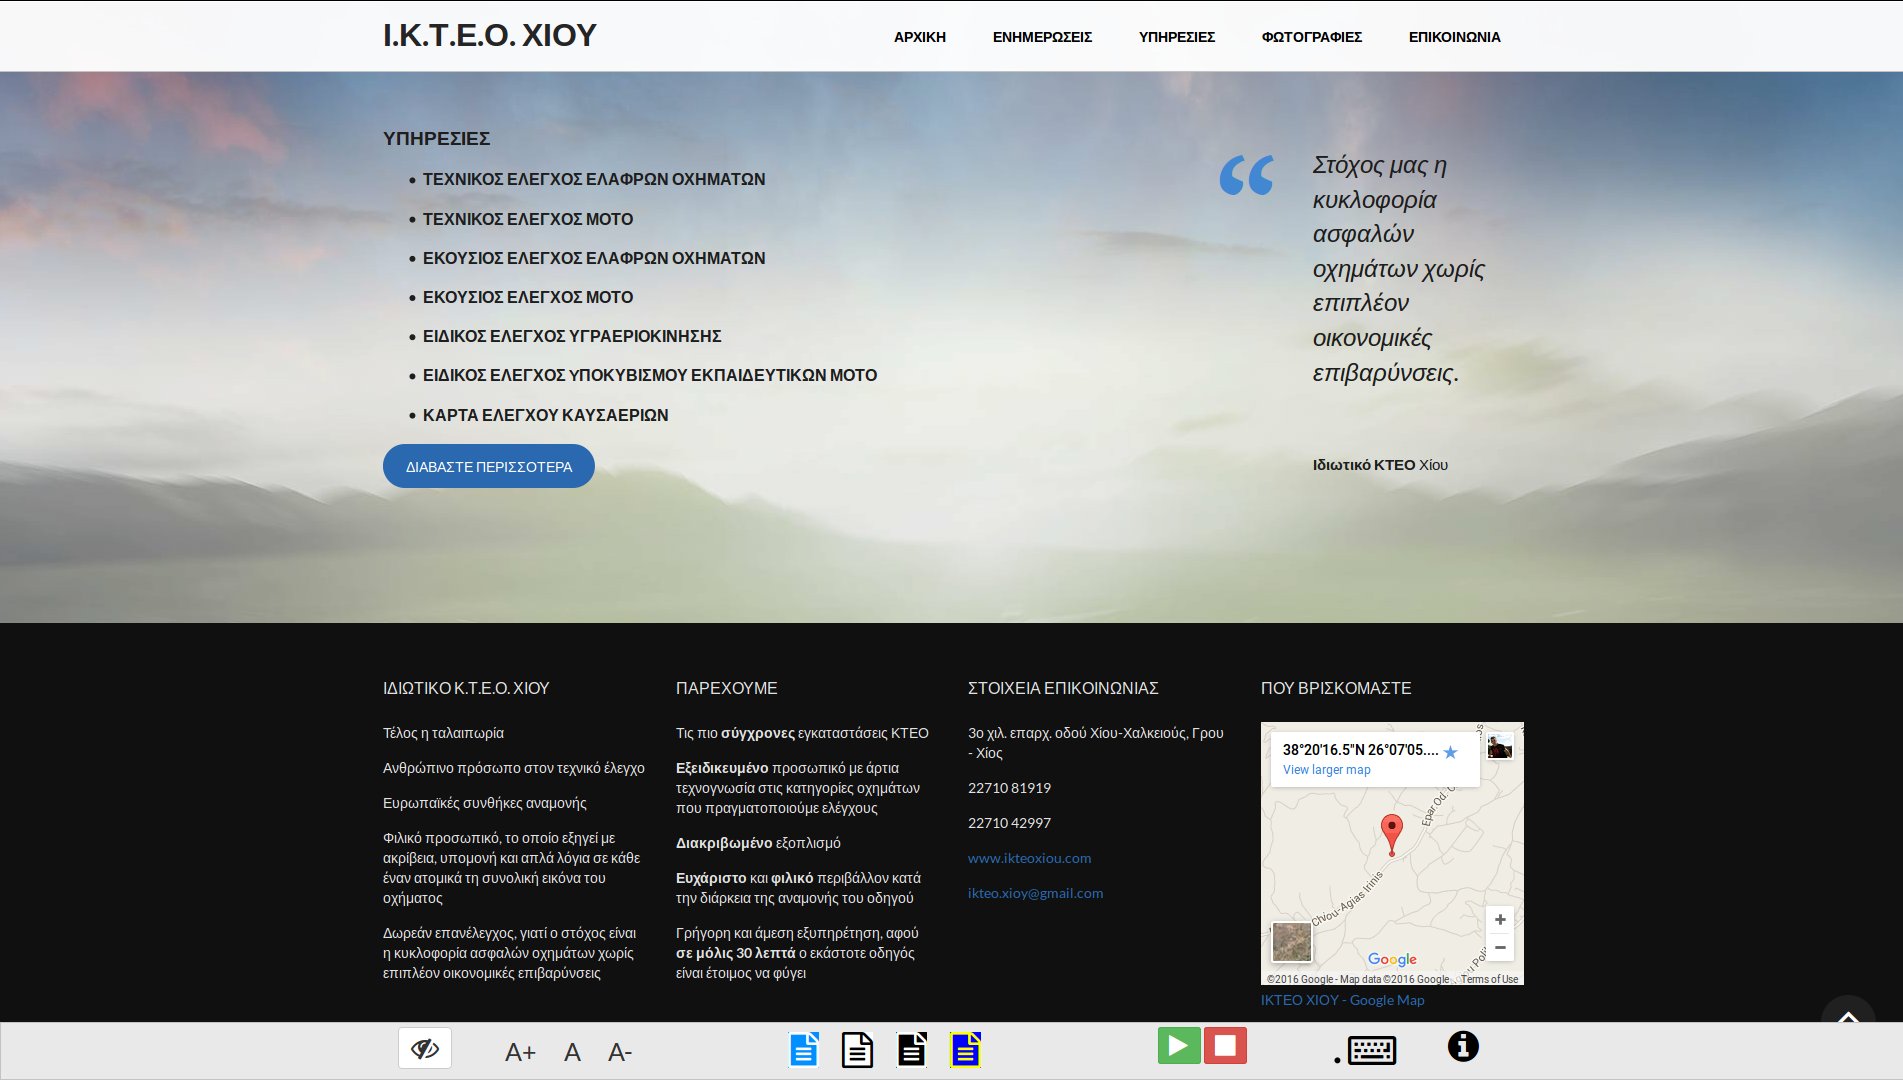Viewport: 1903px width, 1080px height.
Task: Open ΕΝΗΜΕΡΩΣΕΙΣ menu item
Action: (1042, 37)
